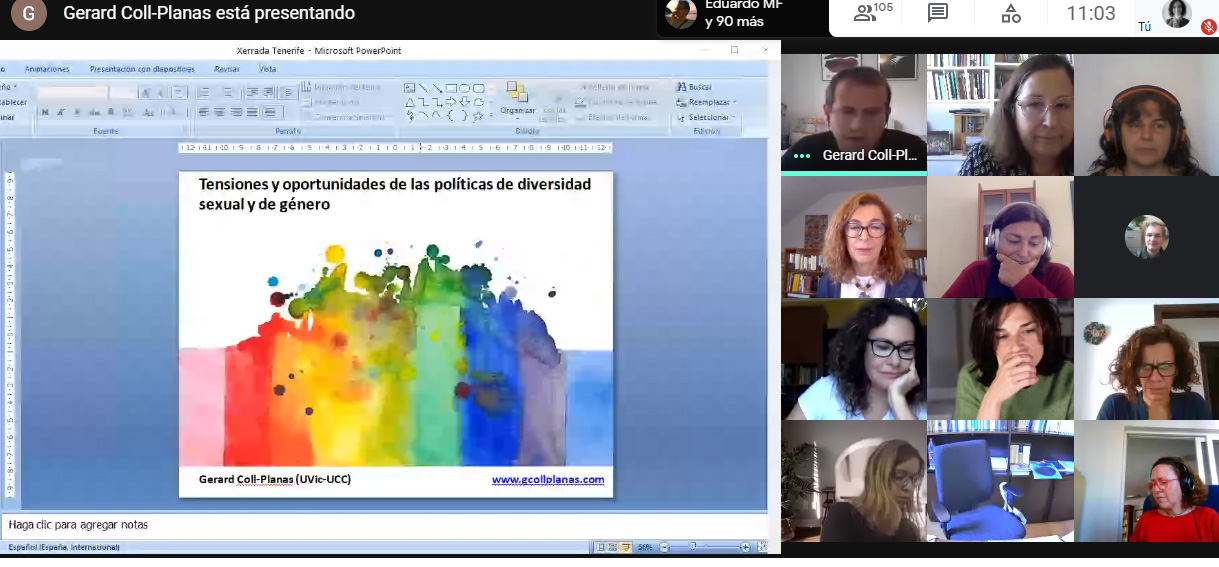This screenshot has width=1219, height=567.
Task: Expand the Reemplazar dropdown
Action: click(x=735, y=102)
